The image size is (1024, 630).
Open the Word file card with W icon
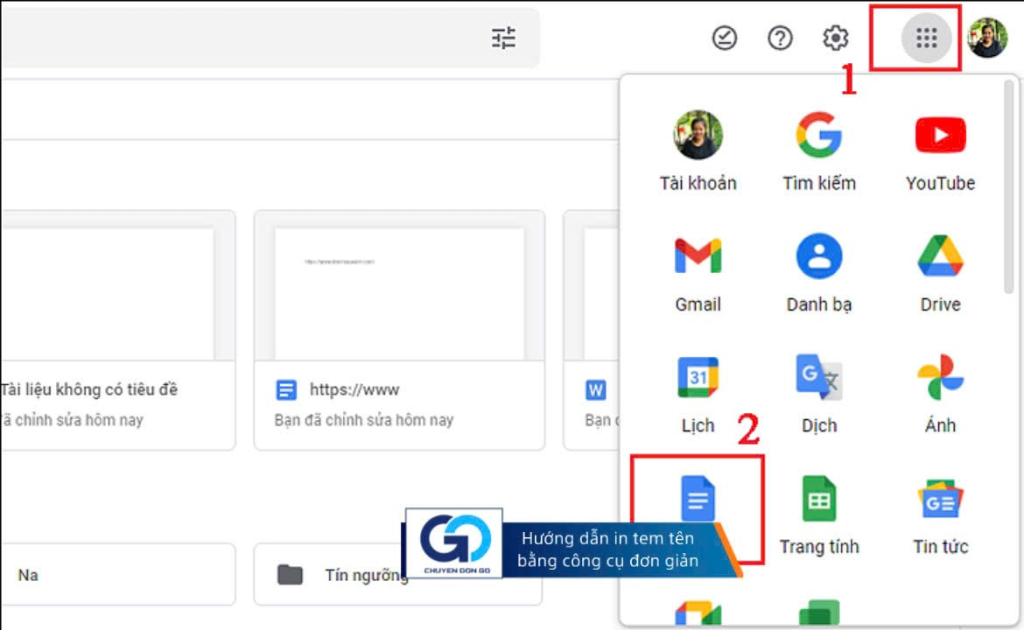click(591, 330)
